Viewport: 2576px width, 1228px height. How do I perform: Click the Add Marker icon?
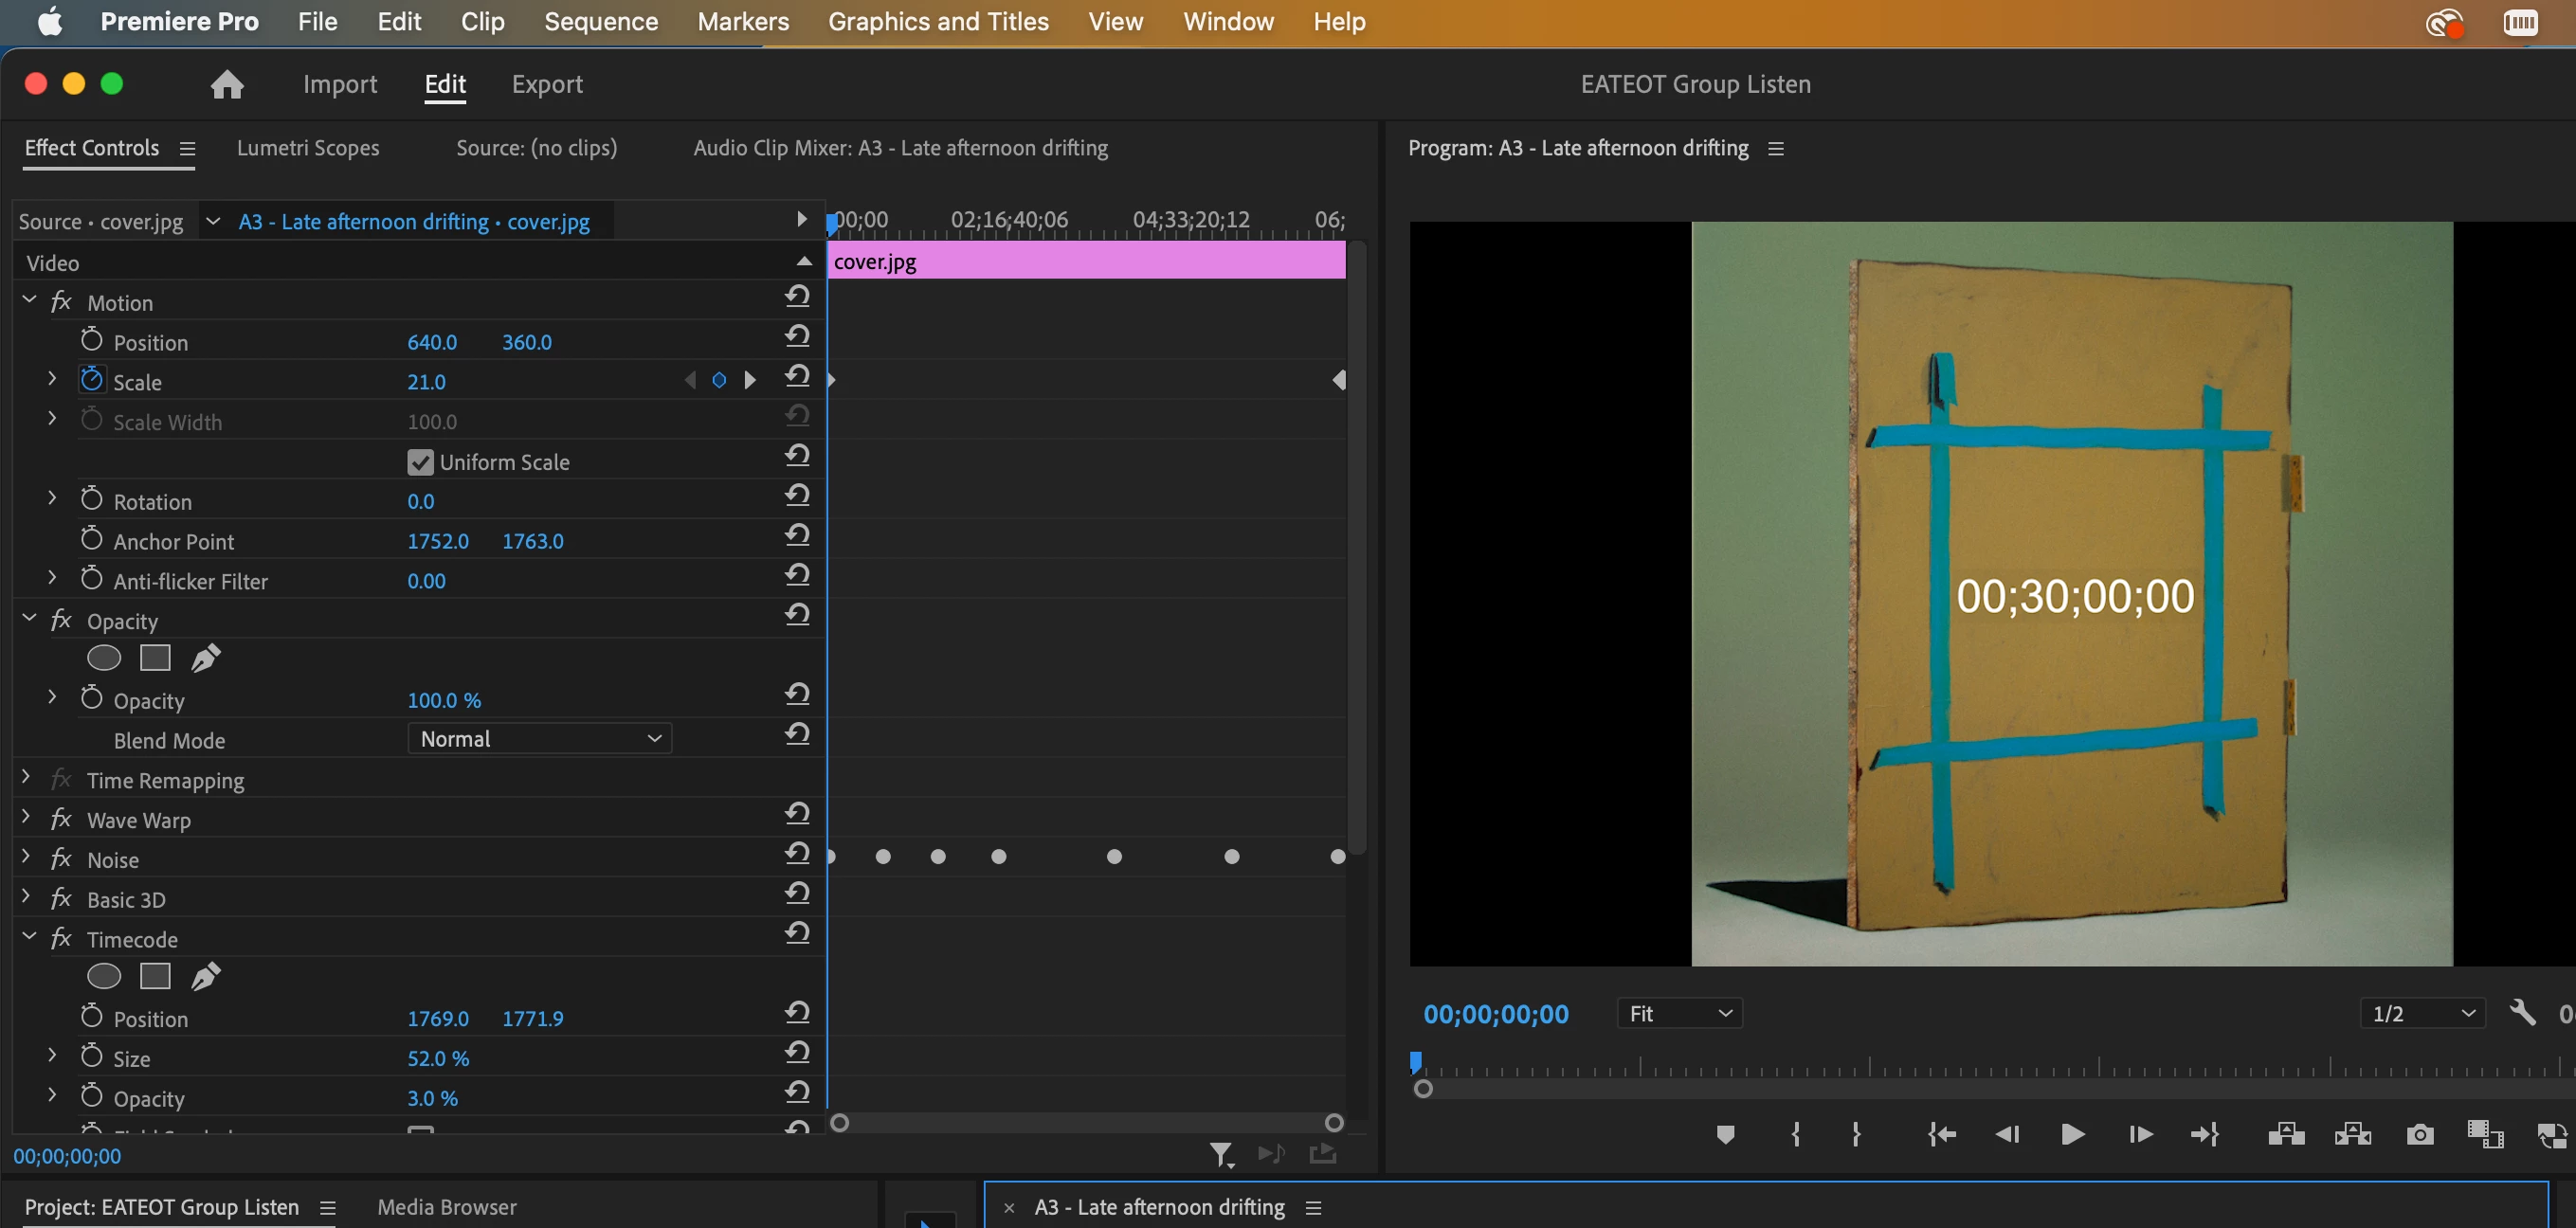pyautogui.click(x=1725, y=1134)
